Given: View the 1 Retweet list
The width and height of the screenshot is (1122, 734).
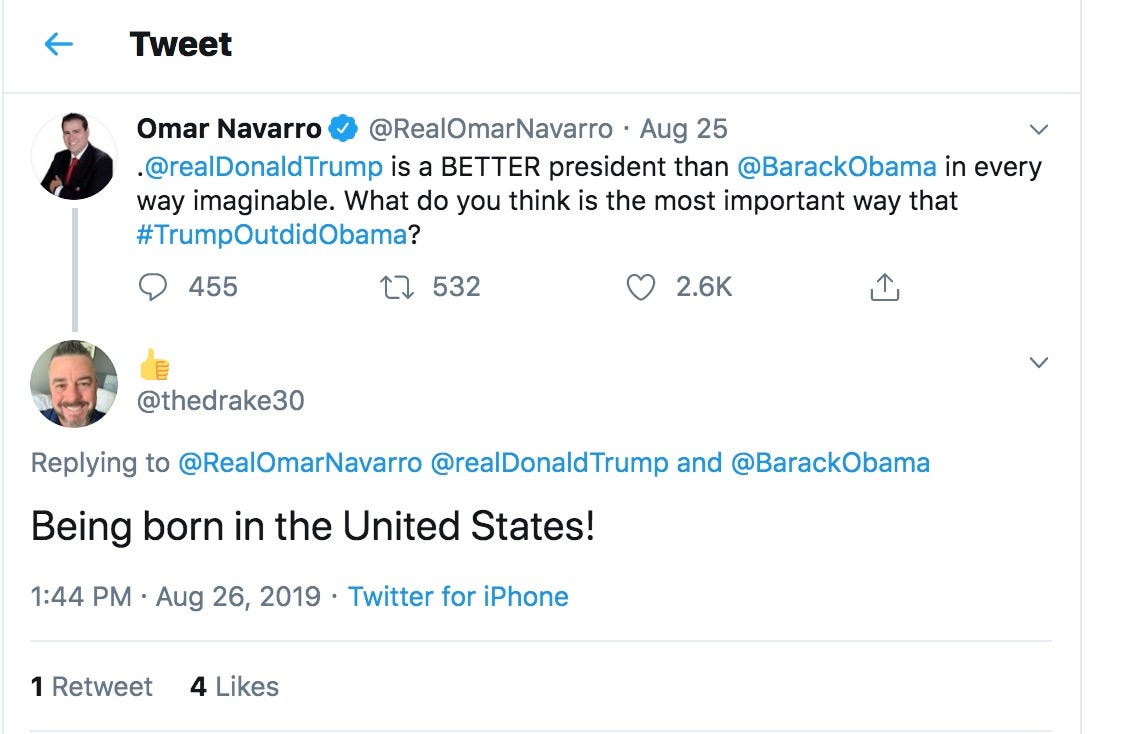Looking at the screenshot, I should coord(92,687).
